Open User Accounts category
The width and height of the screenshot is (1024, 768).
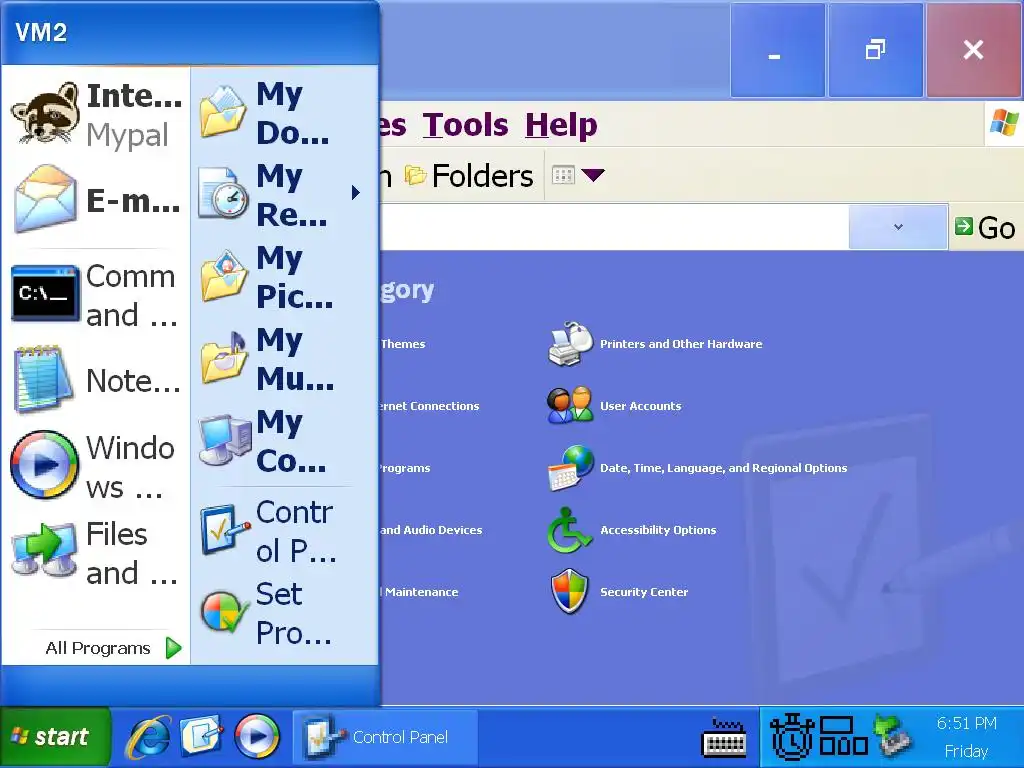pos(641,406)
